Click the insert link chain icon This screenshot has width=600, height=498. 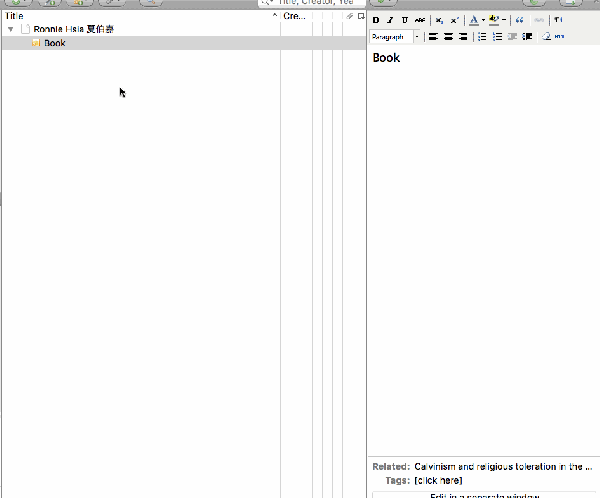click(x=539, y=20)
